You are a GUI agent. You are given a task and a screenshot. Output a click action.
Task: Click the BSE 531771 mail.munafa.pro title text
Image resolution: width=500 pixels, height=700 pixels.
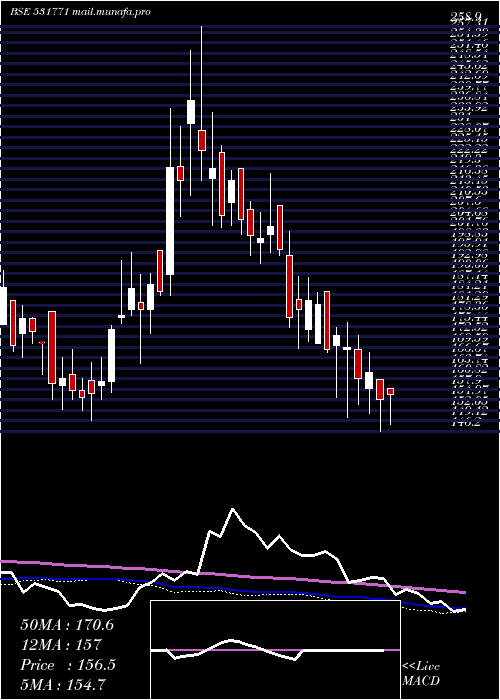click(80, 12)
